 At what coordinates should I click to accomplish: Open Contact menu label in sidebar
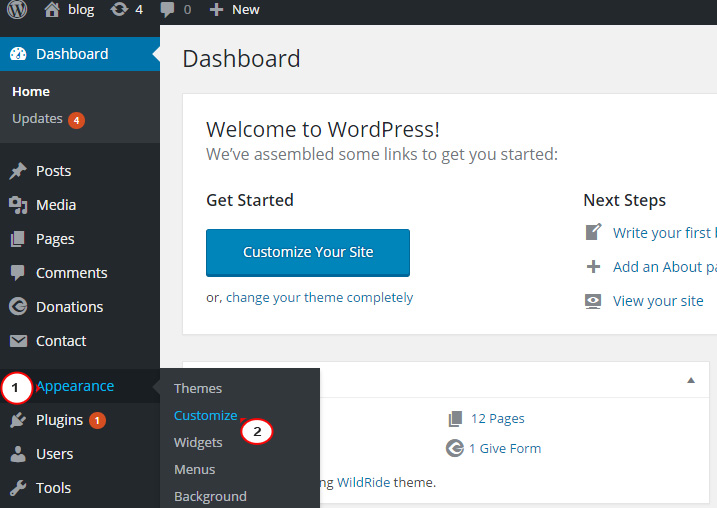pyautogui.click(x=61, y=341)
